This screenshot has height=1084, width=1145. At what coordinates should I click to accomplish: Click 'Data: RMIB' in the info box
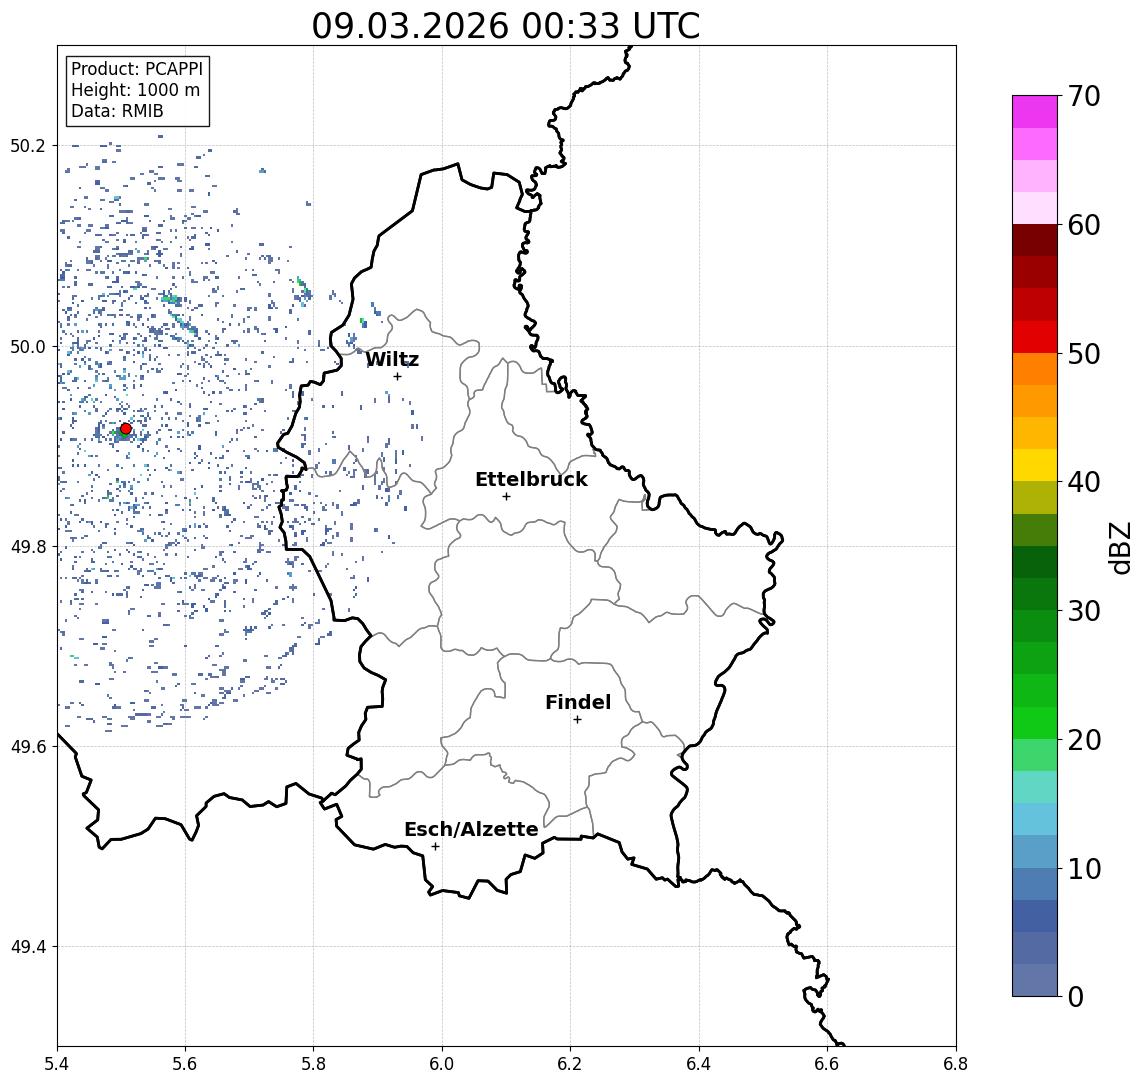pos(117,111)
